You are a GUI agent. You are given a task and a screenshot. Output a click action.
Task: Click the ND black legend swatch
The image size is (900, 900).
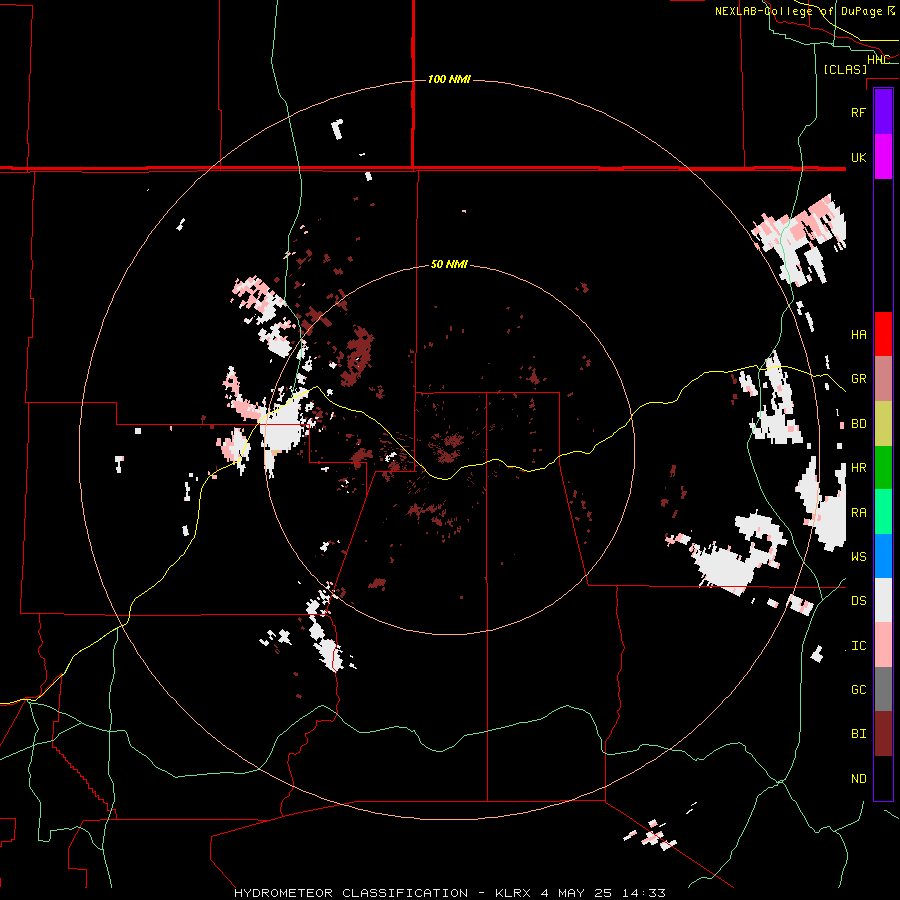coord(883,778)
